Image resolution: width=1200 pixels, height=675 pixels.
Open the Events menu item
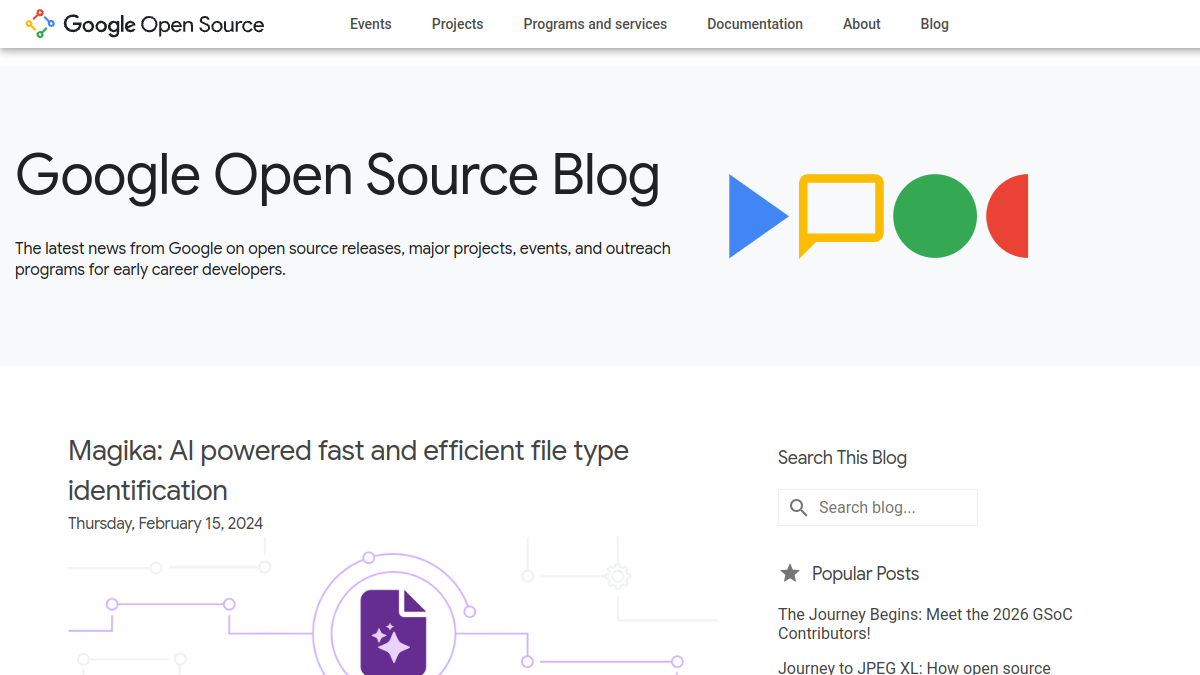coord(371,24)
